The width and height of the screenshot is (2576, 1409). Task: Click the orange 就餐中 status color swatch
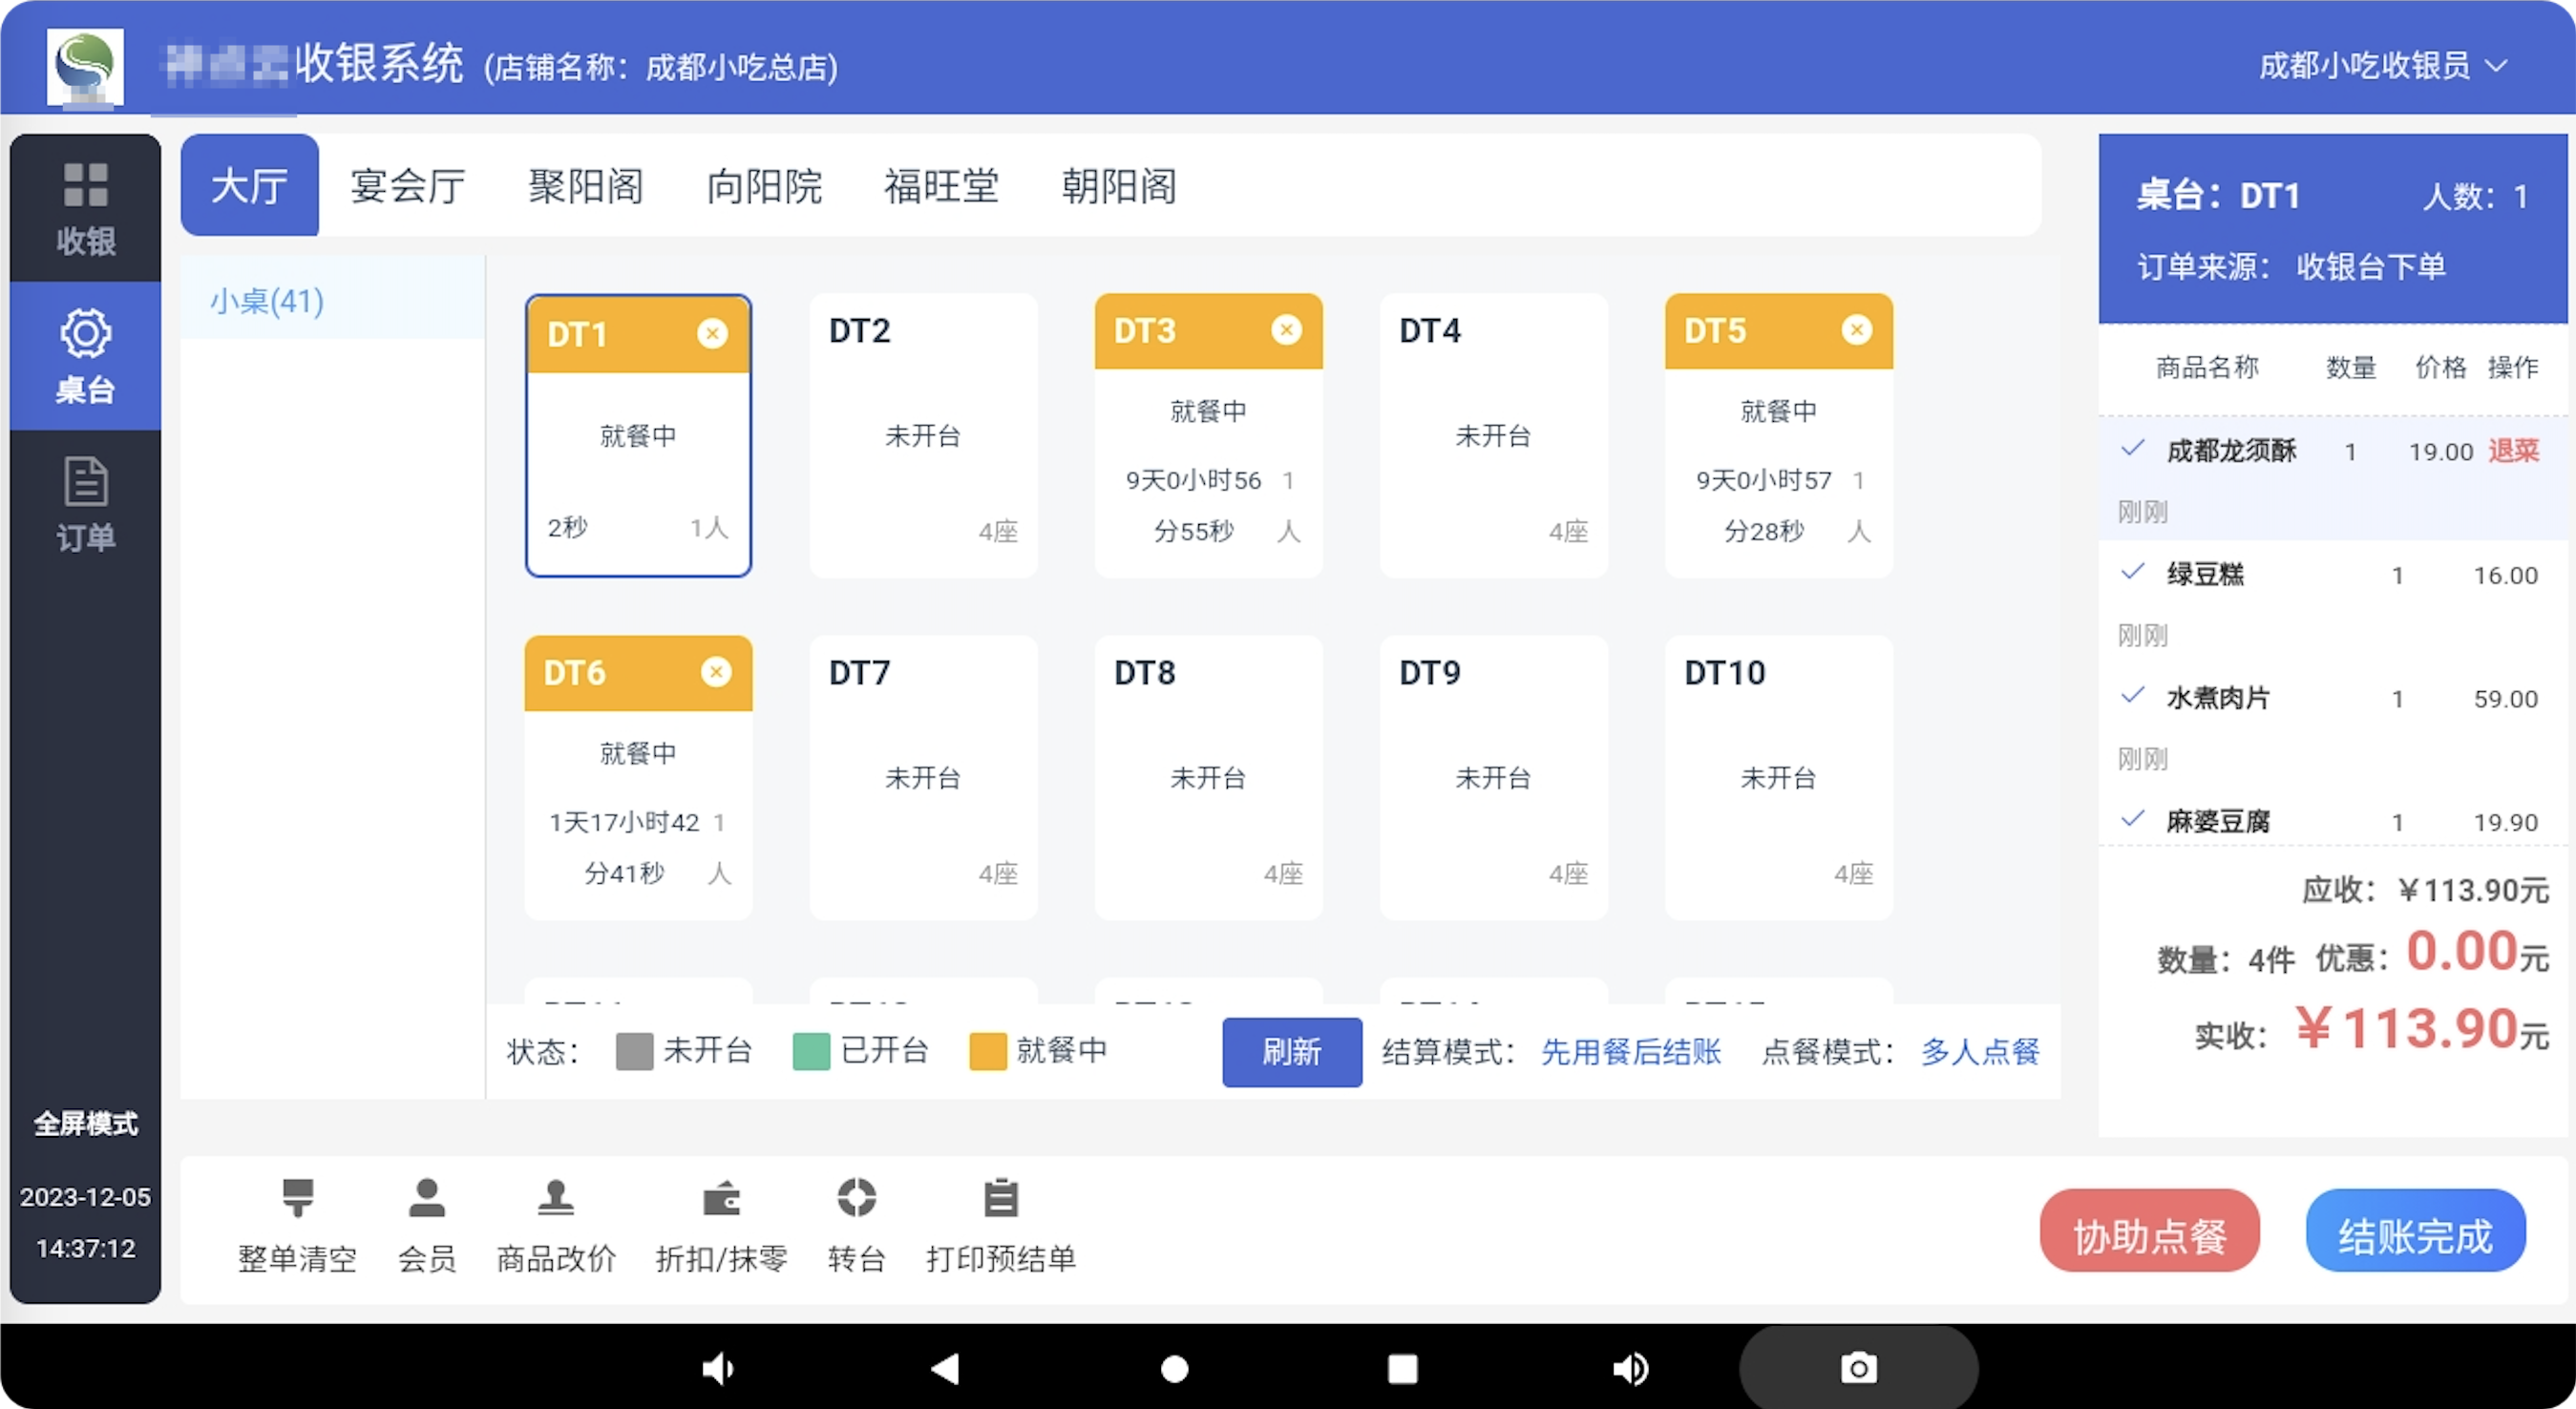(987, 1052)
